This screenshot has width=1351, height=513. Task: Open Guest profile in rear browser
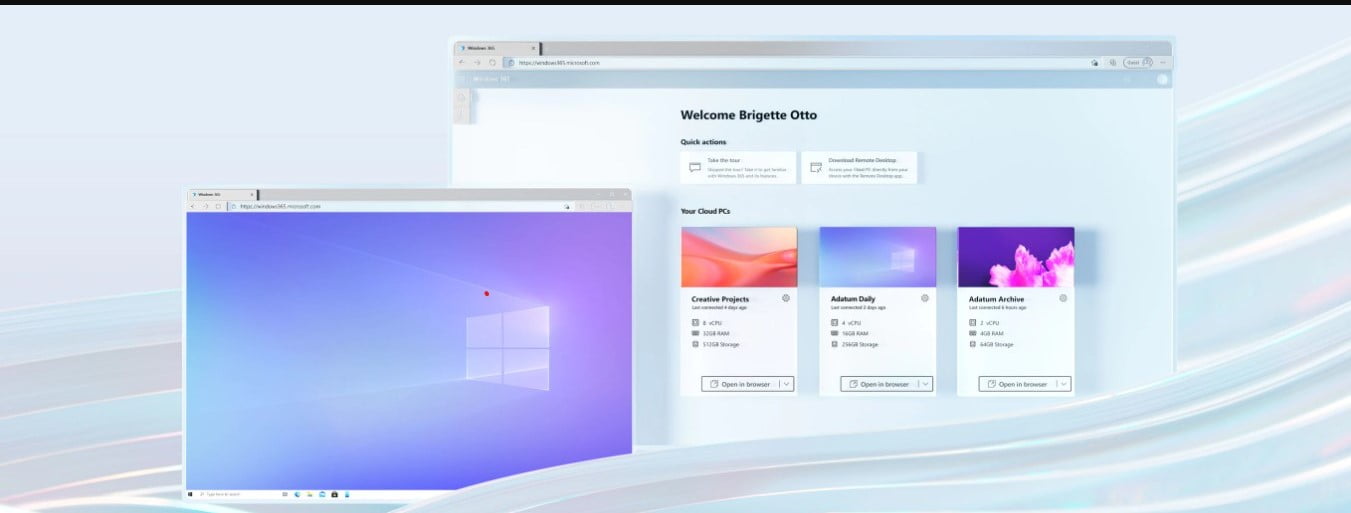click(x=1139, y=62)
